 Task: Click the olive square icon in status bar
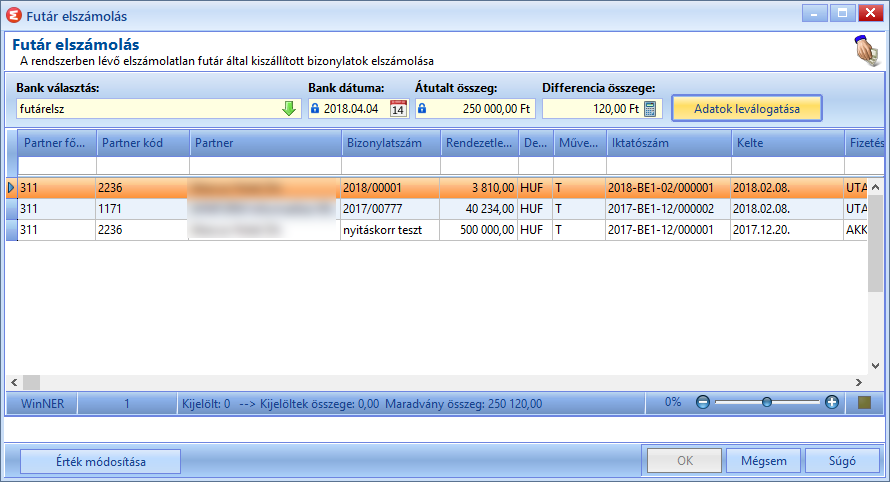tap(864, 403)
